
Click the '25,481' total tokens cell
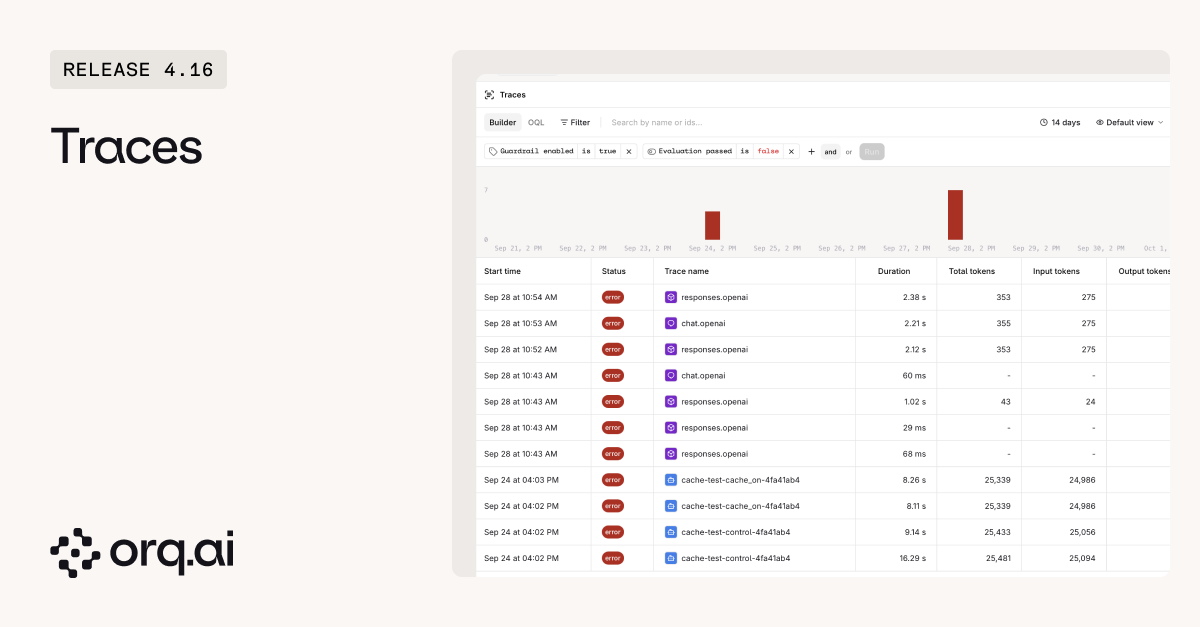point(998,558)
